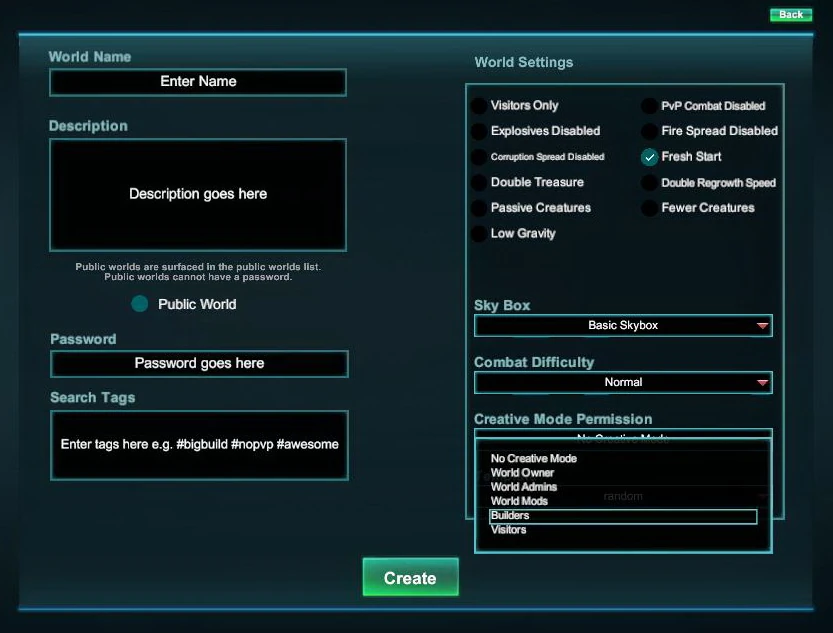Click the World Name input field
The width and height of the screenshot is (833, 633).
[198, 82]
